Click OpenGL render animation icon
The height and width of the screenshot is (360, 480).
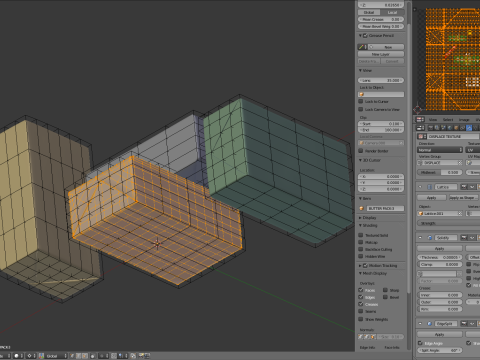tap(147, 356)
